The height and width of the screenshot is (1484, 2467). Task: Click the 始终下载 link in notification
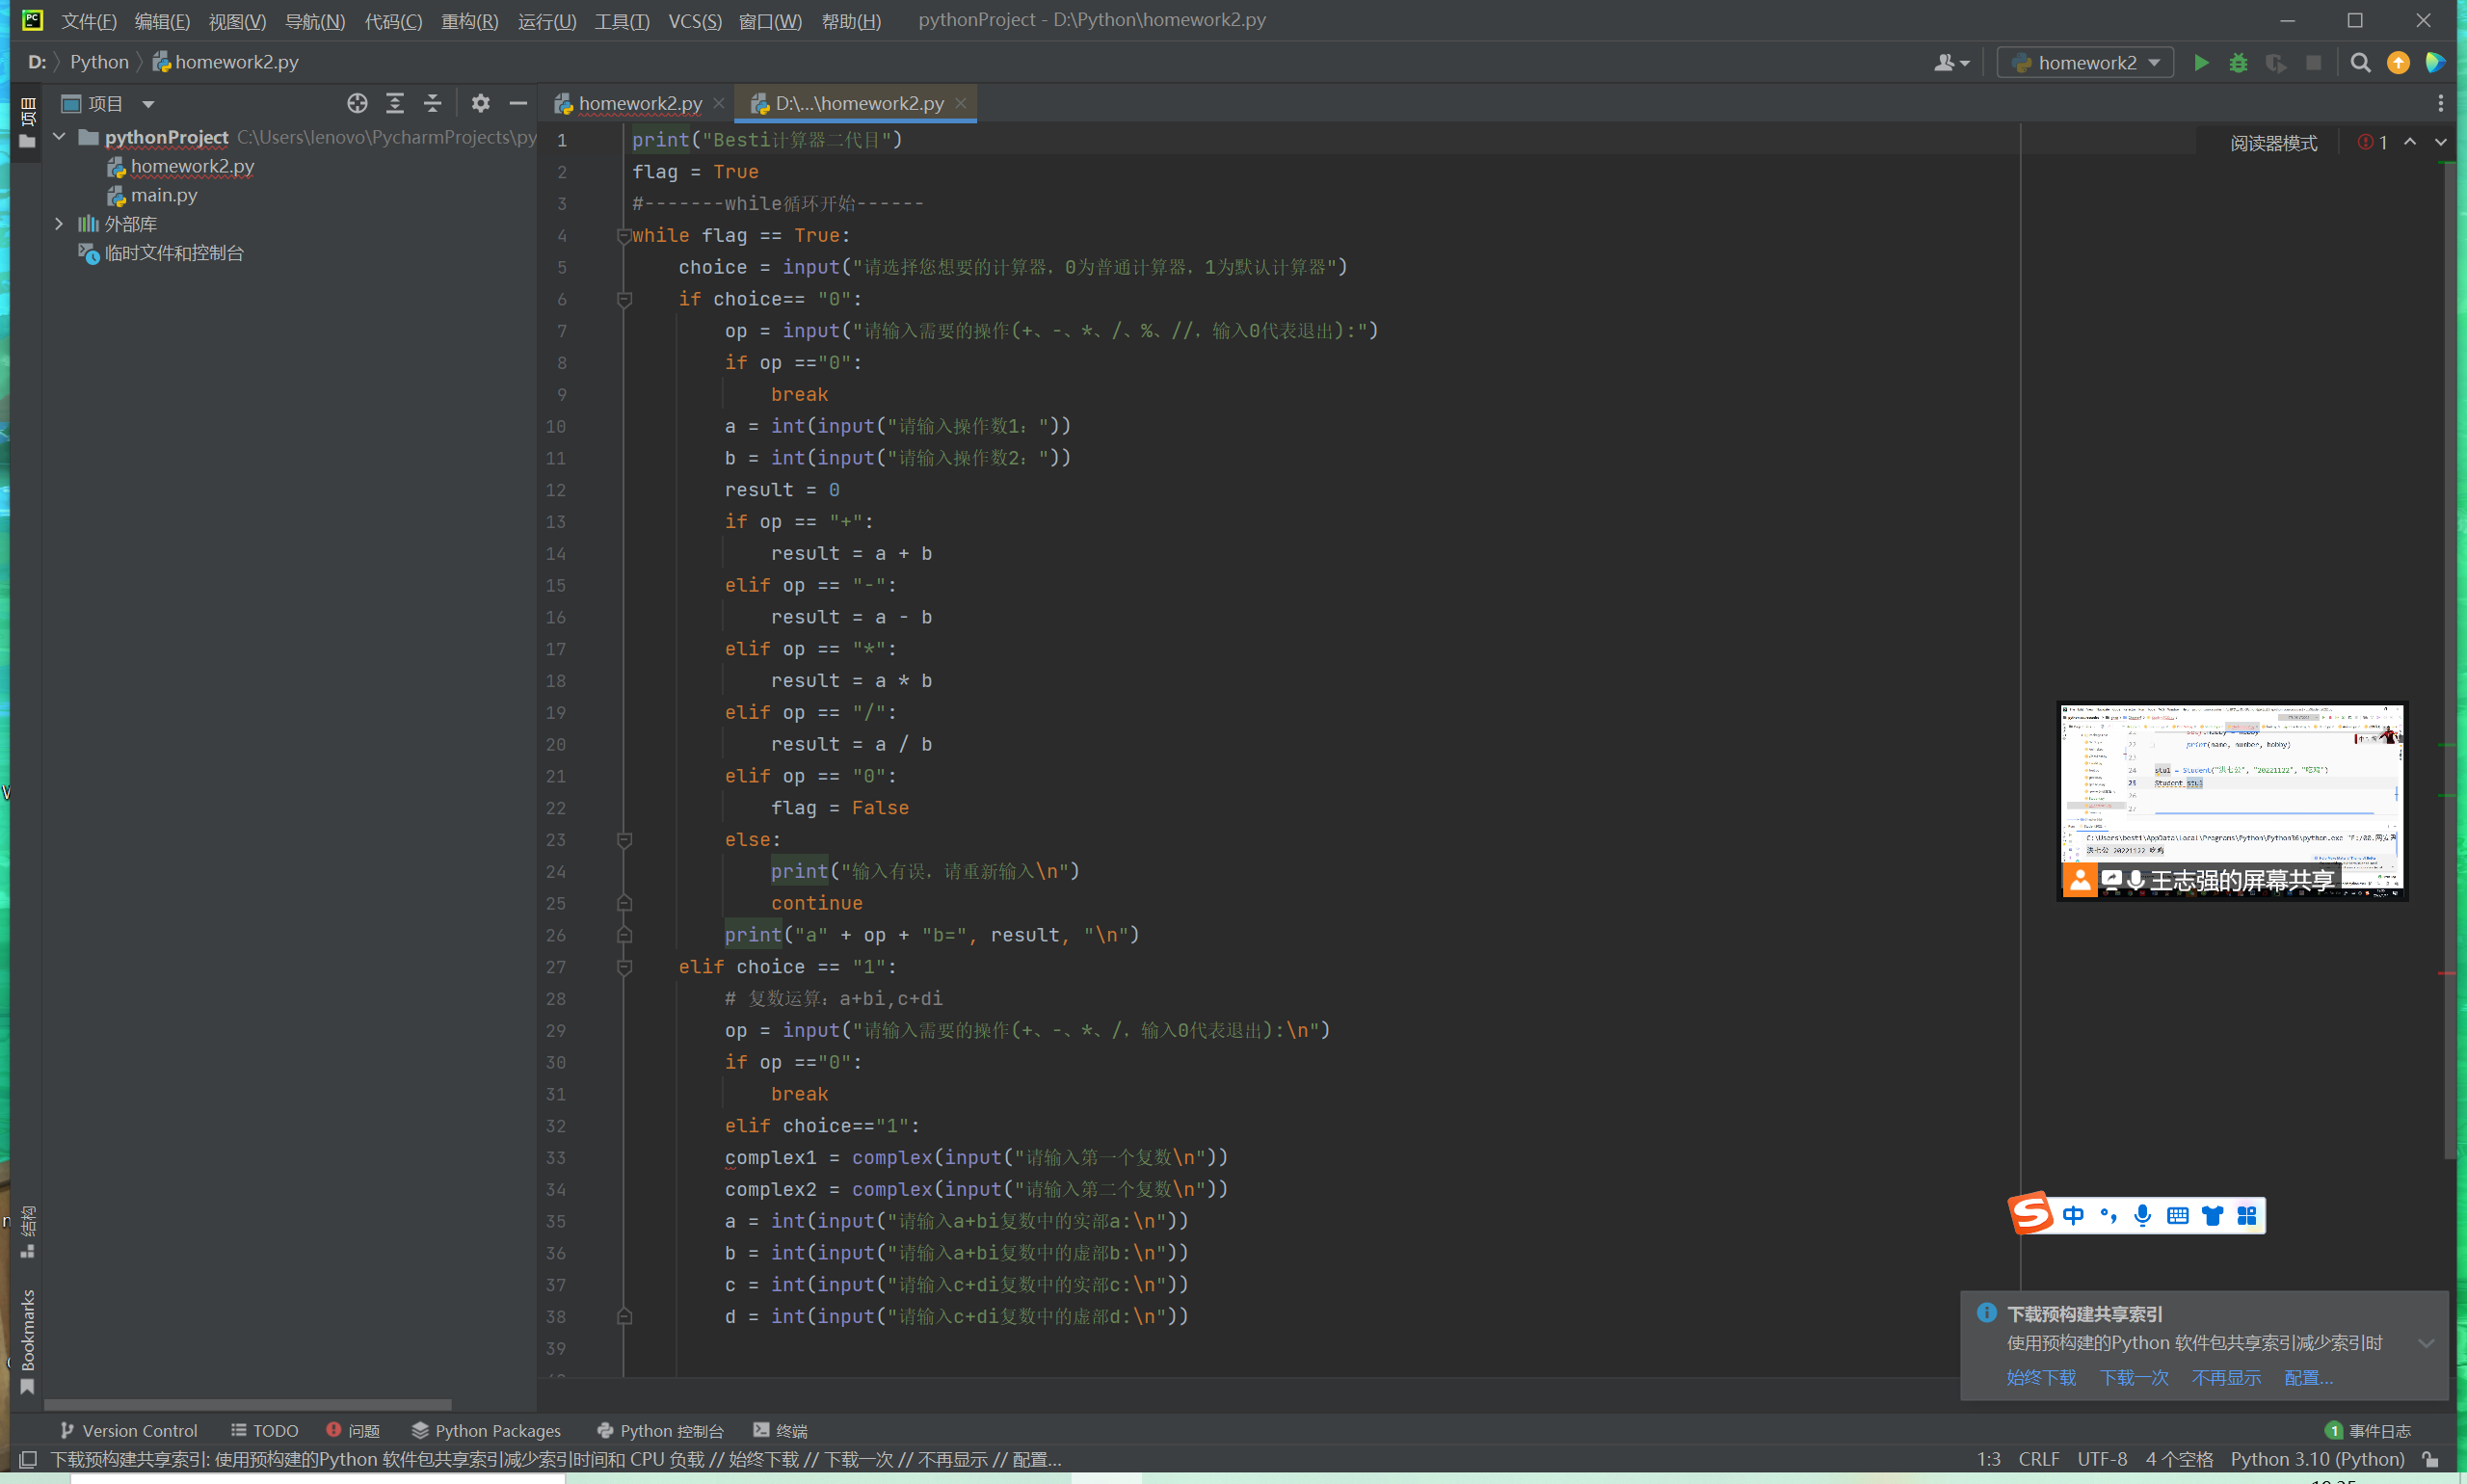click(x=2040, y=1377)
